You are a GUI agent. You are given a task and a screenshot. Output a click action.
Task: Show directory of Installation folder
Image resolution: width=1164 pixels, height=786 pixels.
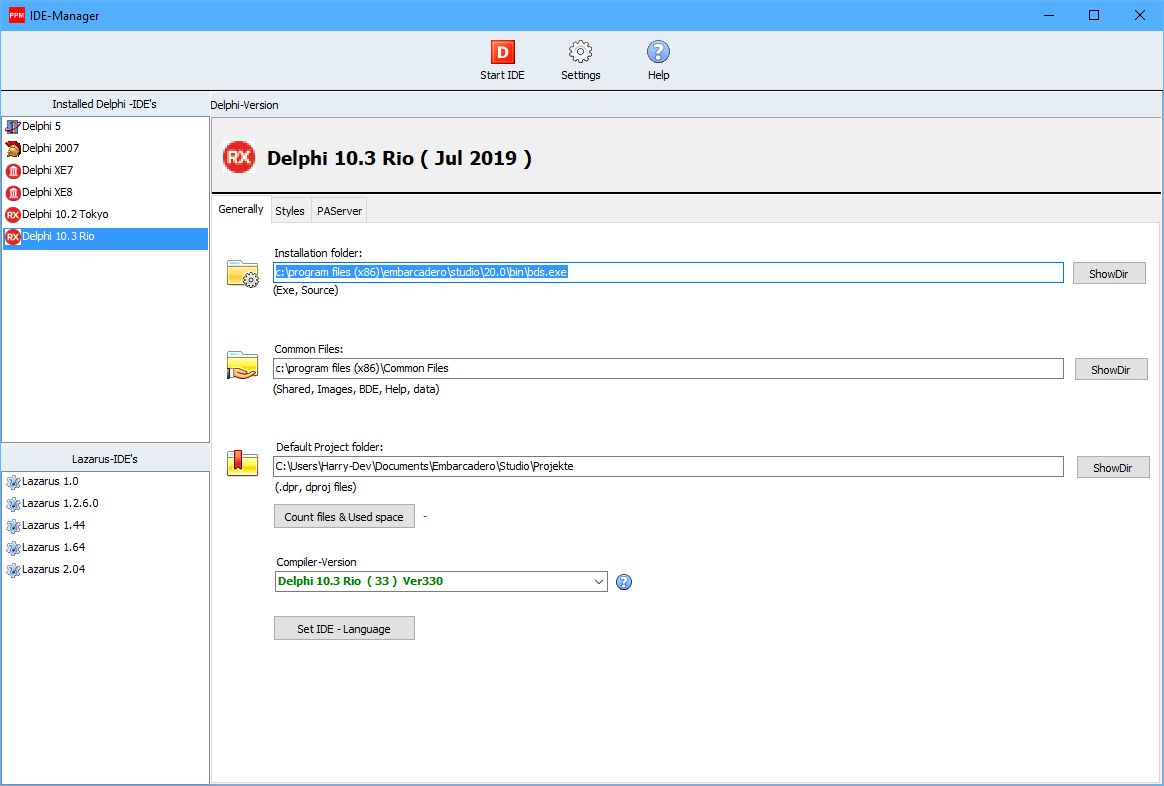pos(1109,273)
